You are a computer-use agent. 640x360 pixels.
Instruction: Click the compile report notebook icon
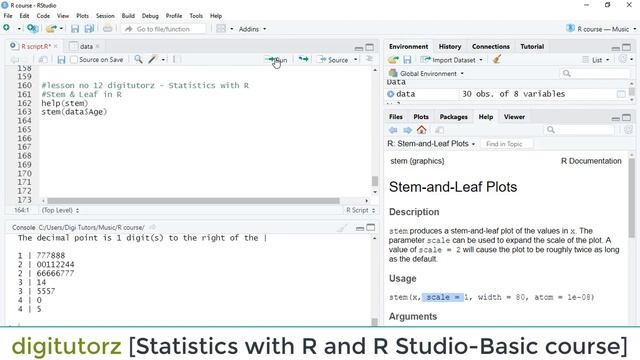pyautogui.click(x=175, y=60)
